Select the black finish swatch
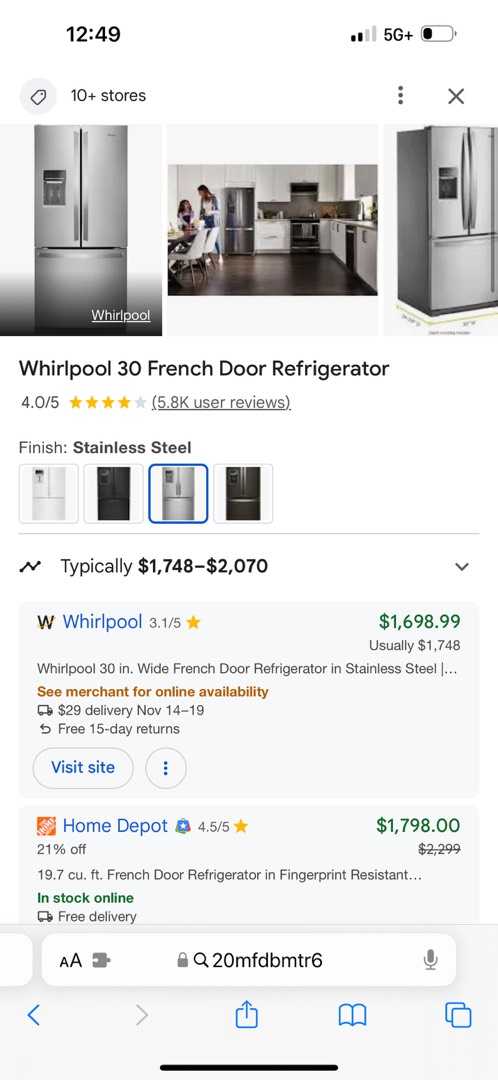Image resolution: width=498 pixels, height=1080 pixels. [x=114, y=494]
